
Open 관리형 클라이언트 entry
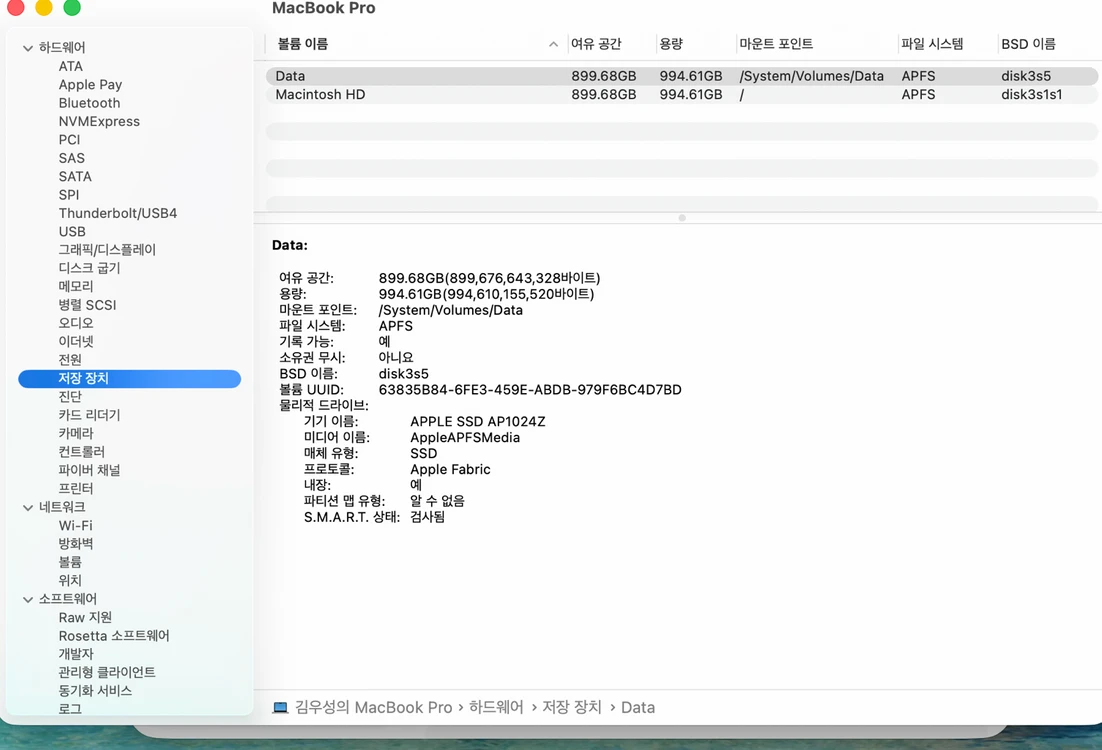[x=107, y=672]
